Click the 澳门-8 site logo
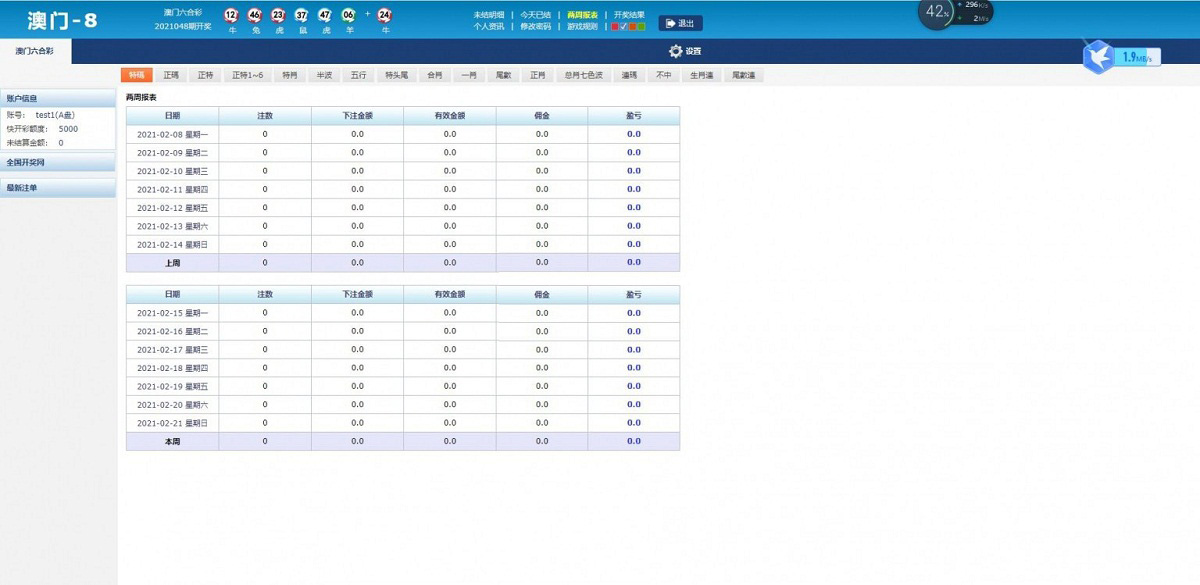Viewport: 1200px width, 585px height. point(62,20)
